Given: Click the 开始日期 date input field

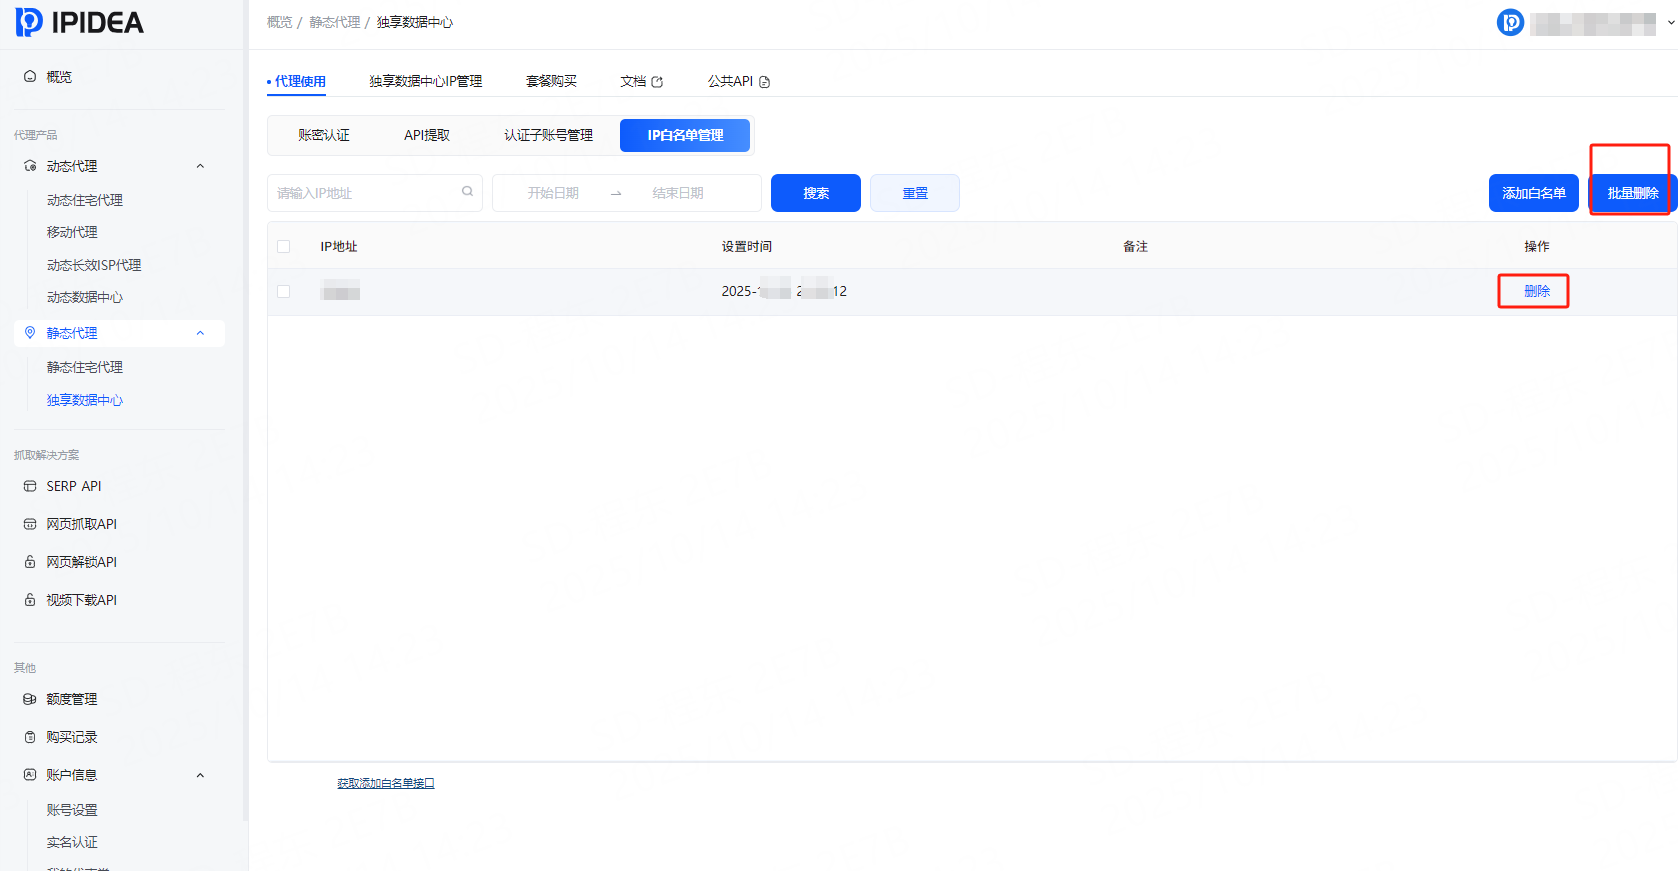Looking at the screenshot, I should coord(553,193).
